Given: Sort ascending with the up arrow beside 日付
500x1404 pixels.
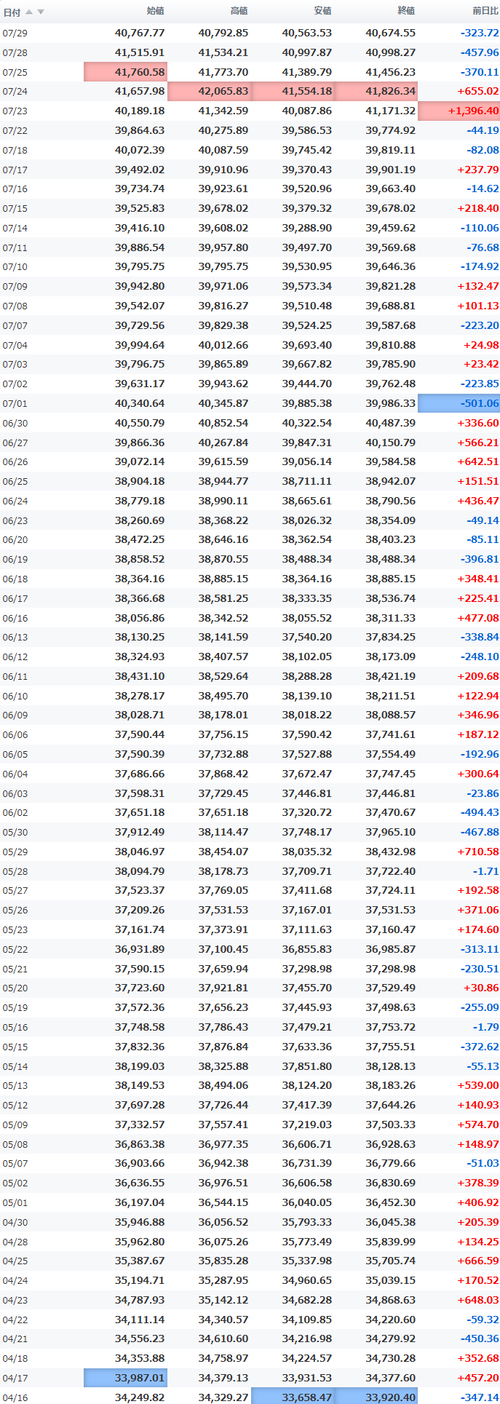Looking at the screenshot, I should pyautogui.click(x=30, y=12).
